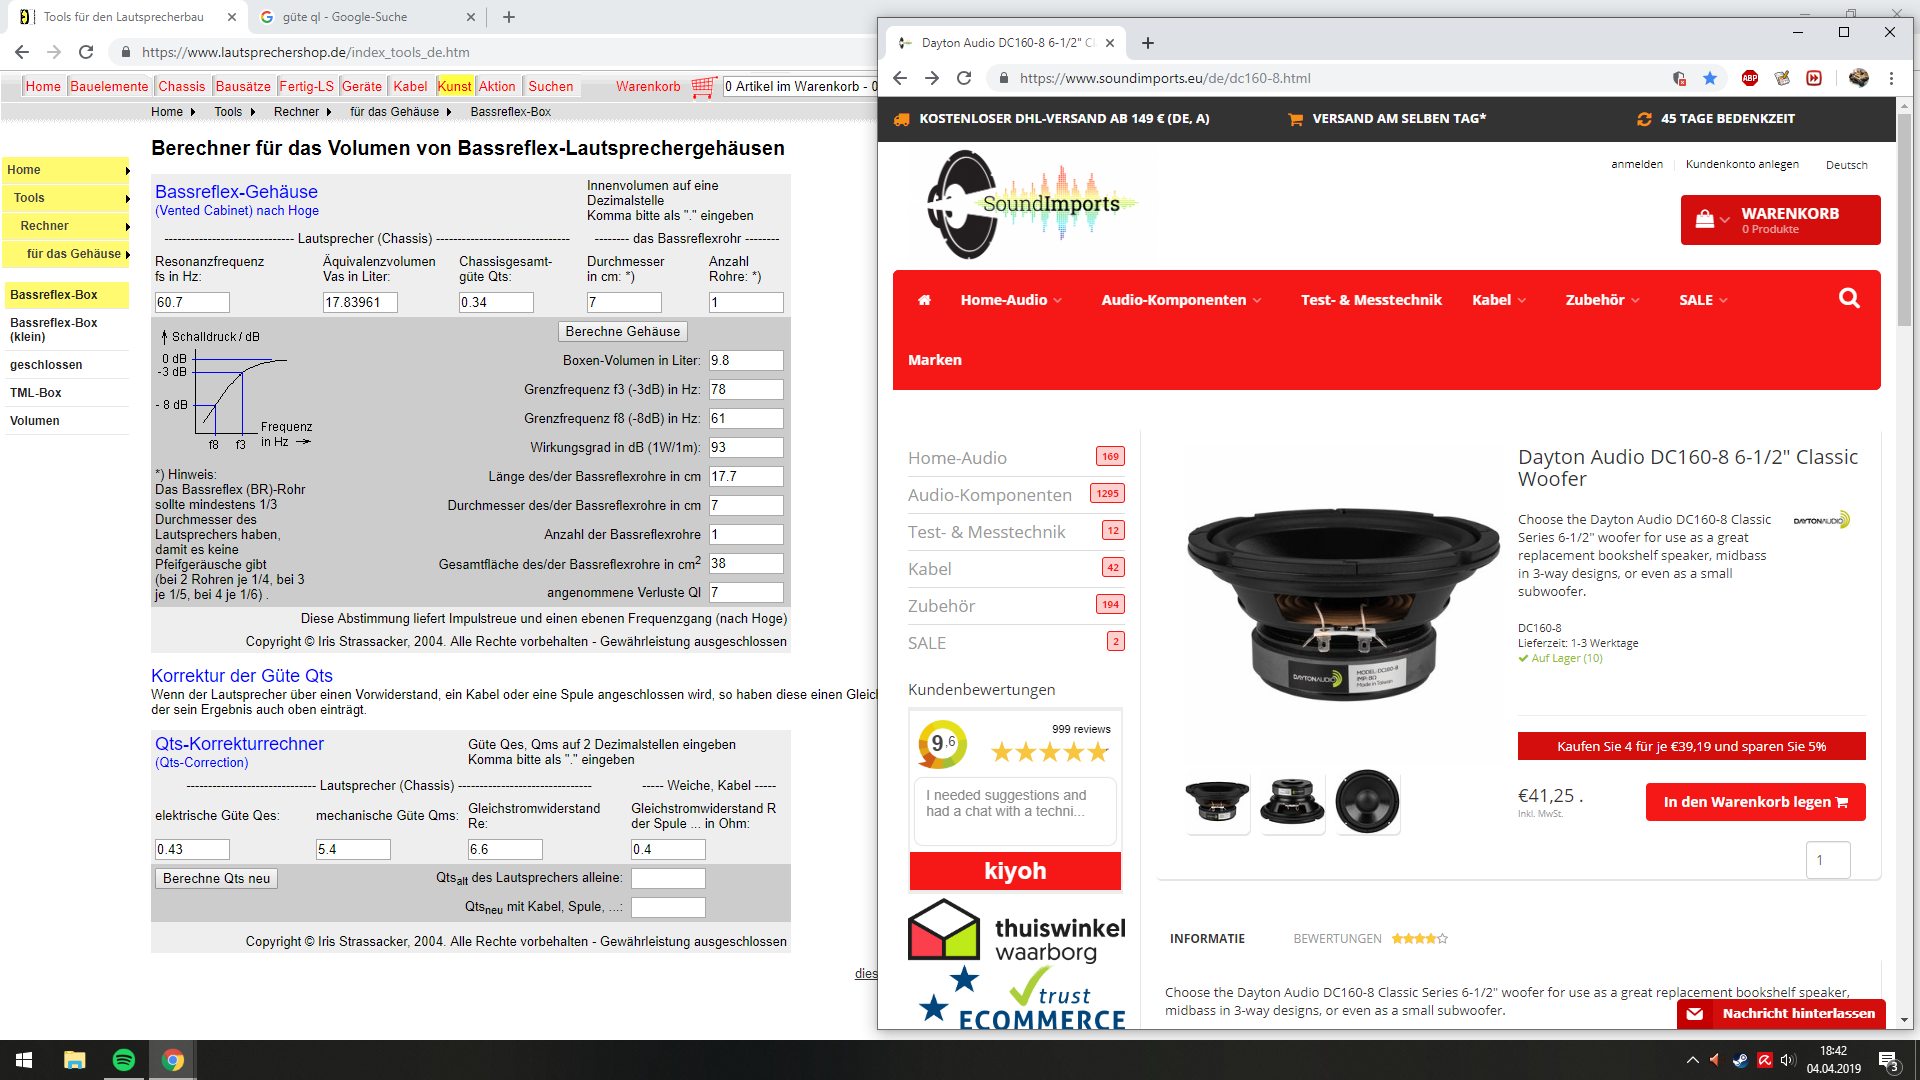
Task: Click the Windows Start button
Action: point(24,1060)
